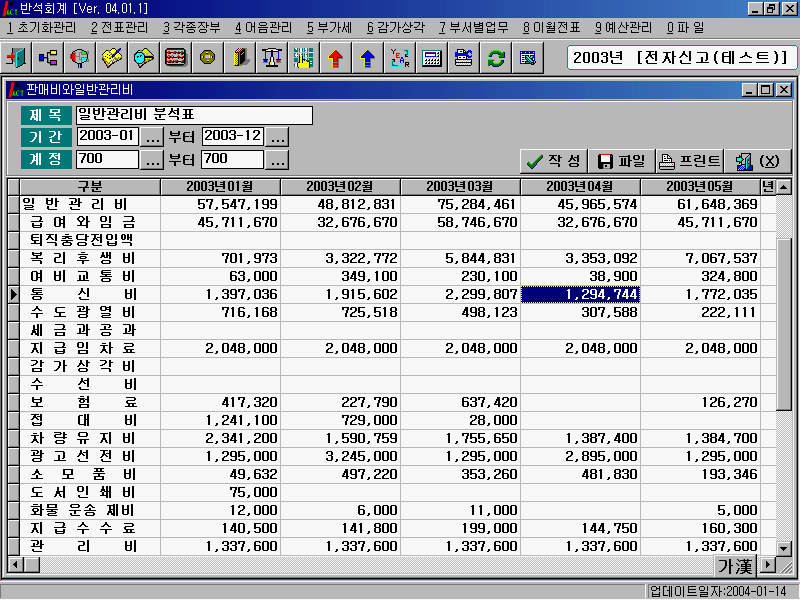800x600 pixels.
Task: Open the 5 부가세 menu
Action: point(329,28)
